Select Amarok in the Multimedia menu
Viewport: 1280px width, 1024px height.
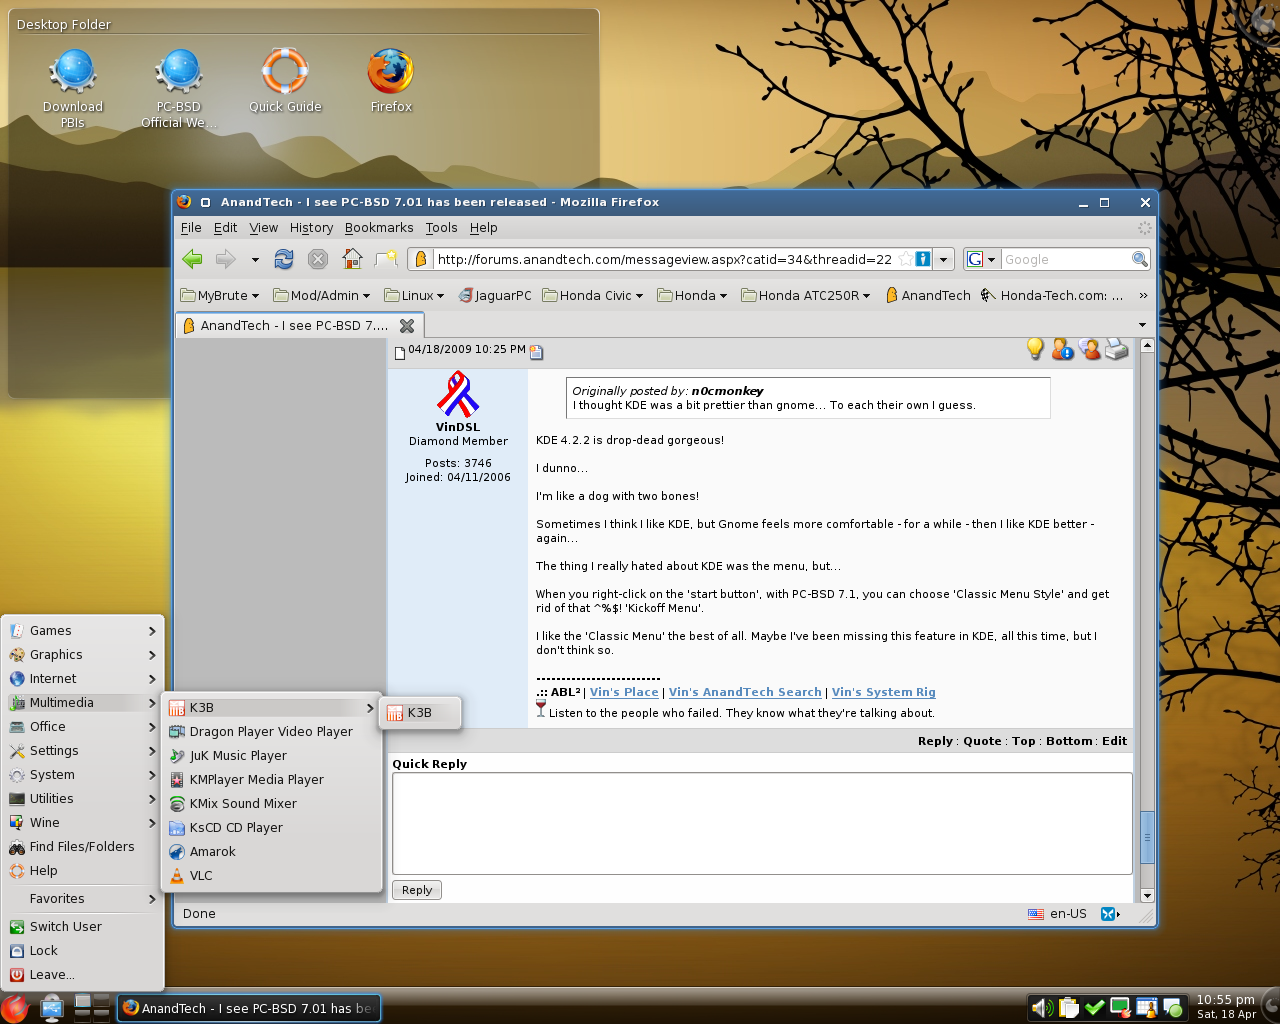coord(212,851)
